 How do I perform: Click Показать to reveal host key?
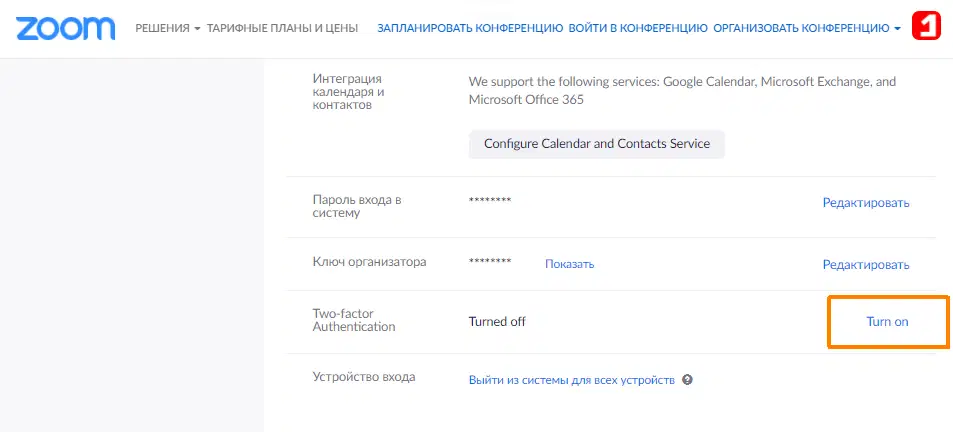tap(569, 264)
